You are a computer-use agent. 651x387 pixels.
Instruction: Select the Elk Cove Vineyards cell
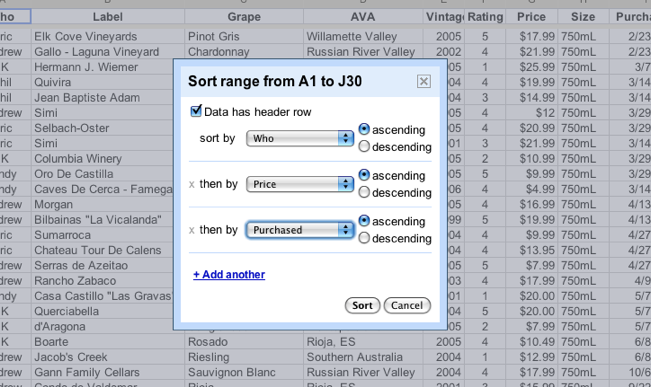click(x=108, y=37)
